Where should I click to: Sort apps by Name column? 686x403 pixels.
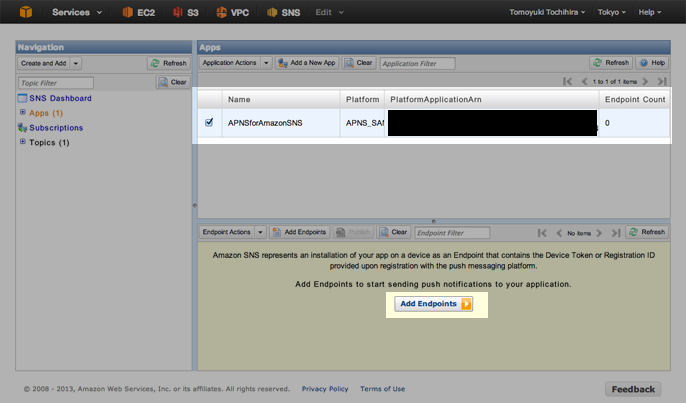point(281,99)
